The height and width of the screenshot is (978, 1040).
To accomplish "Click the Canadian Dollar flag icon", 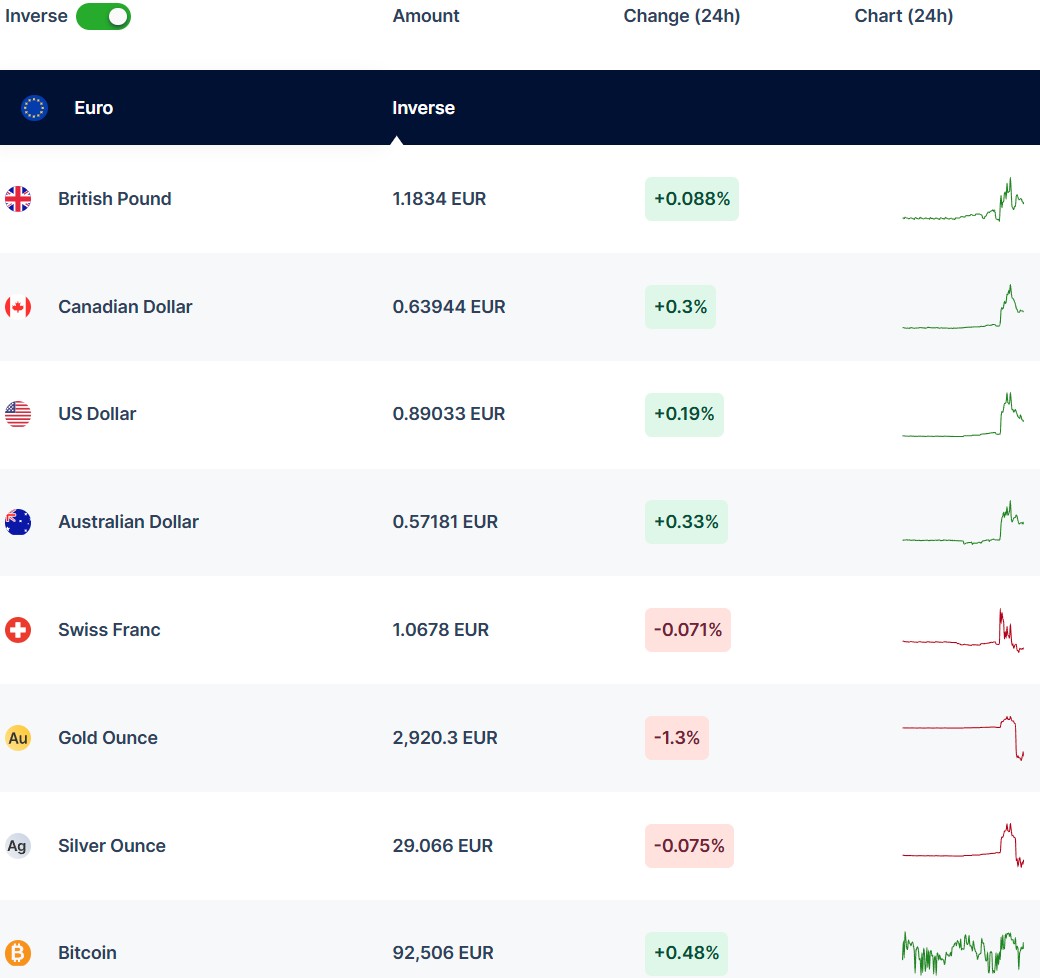I will (18, 307).
